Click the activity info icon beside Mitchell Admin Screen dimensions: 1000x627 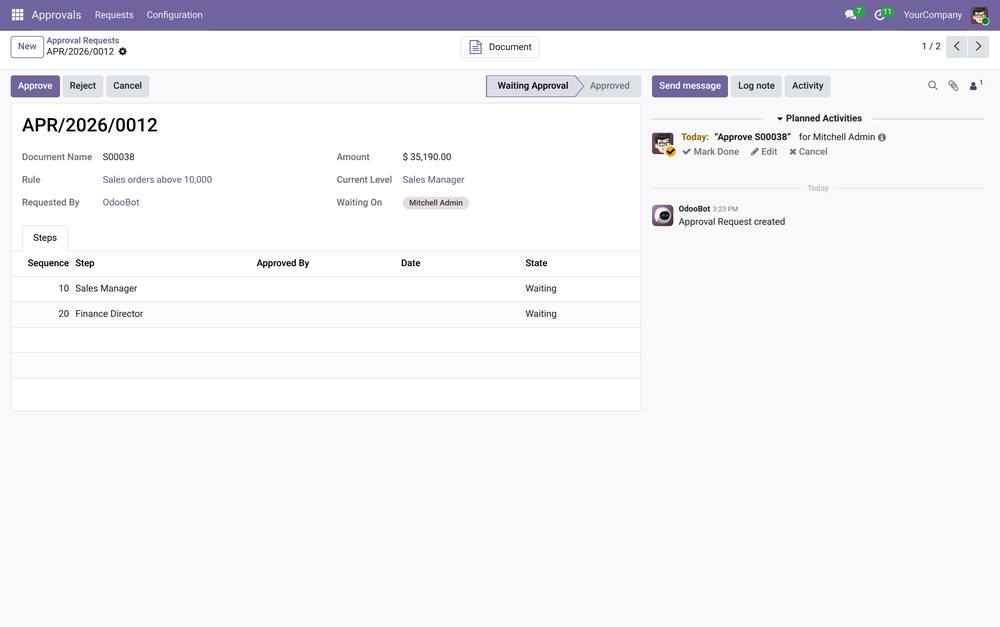coord(882,137)
